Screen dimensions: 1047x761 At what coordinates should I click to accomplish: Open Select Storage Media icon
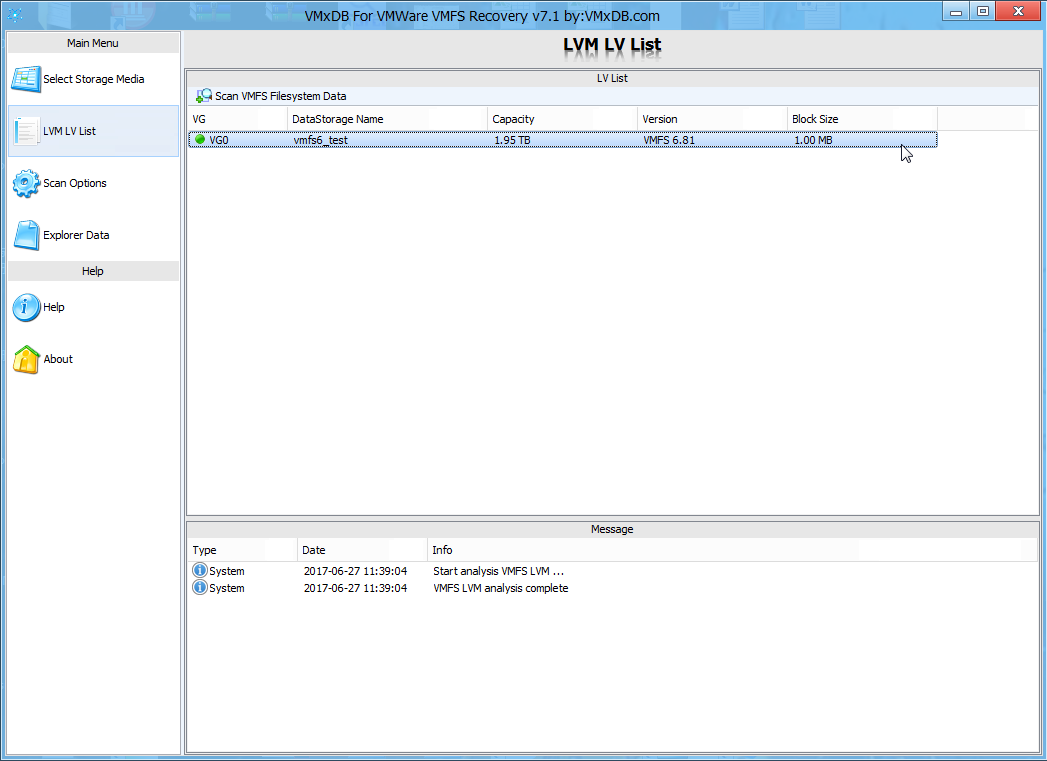[x=26, y=79]
